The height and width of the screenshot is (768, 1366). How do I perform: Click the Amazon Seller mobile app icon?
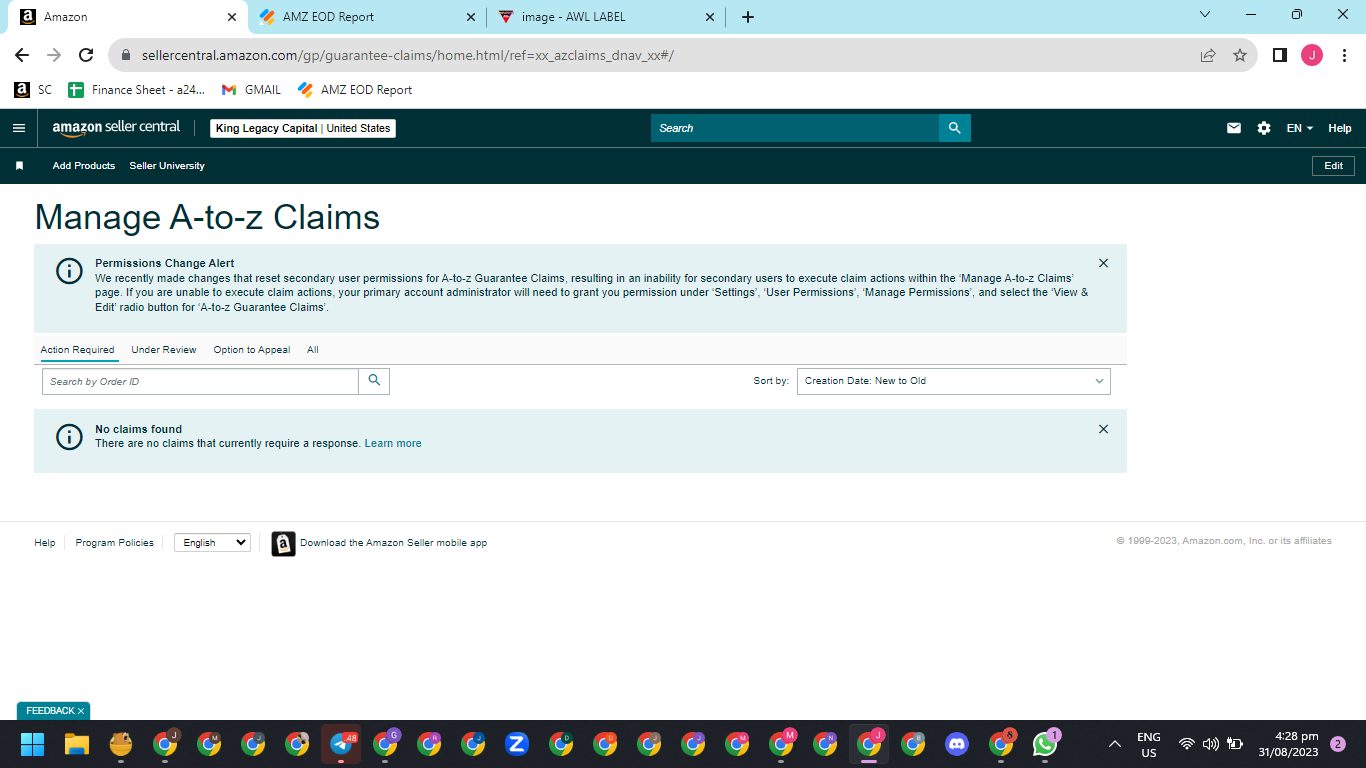click(283, 543)
